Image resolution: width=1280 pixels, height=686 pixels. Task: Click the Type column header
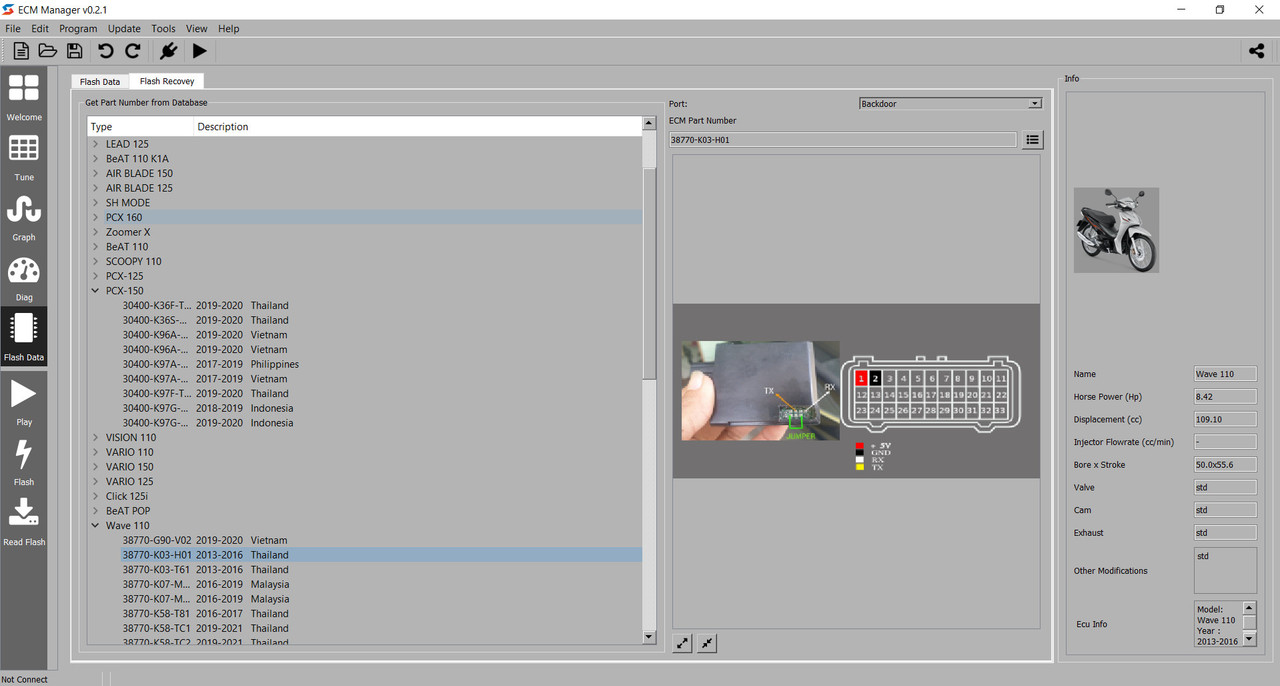(x=141, y=127)
